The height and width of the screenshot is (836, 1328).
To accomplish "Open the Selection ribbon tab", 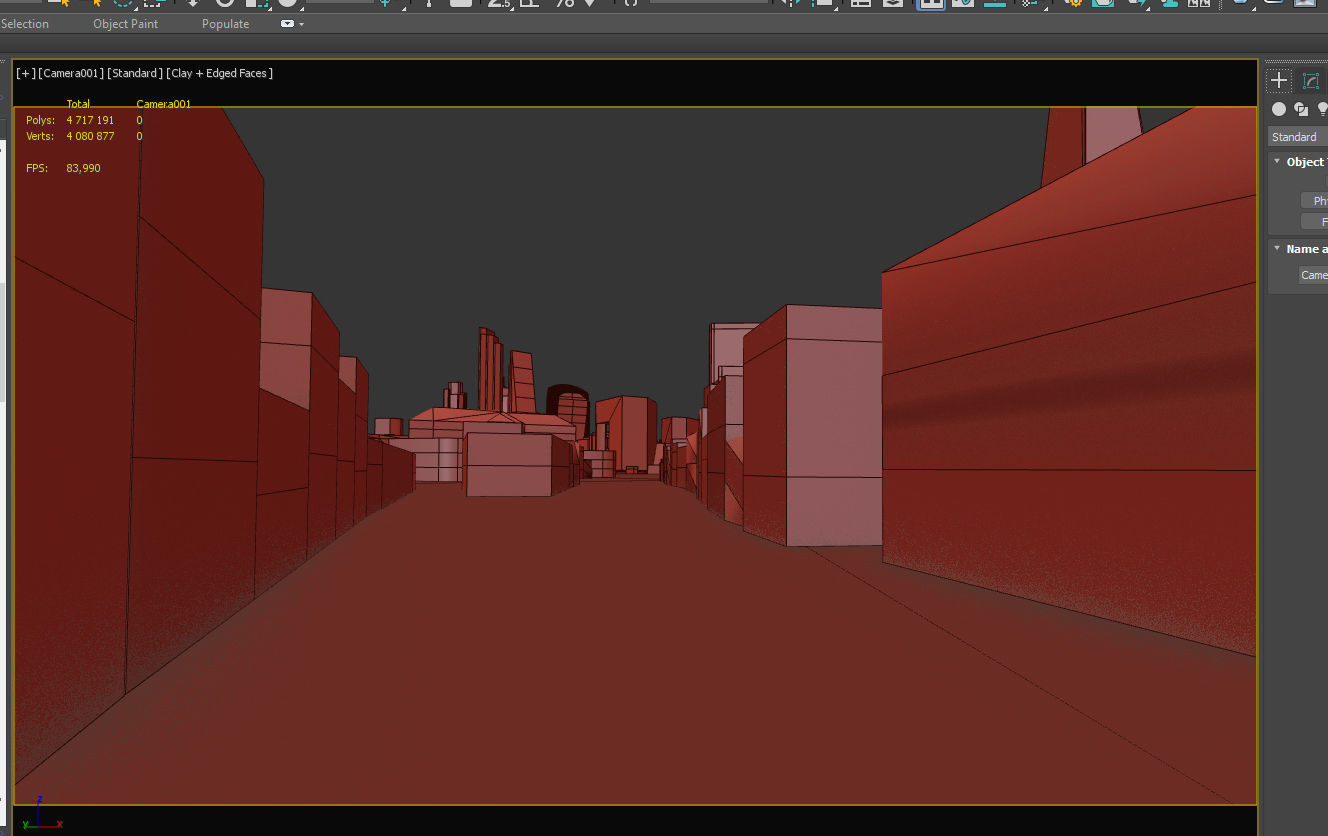I will point(24,24).
